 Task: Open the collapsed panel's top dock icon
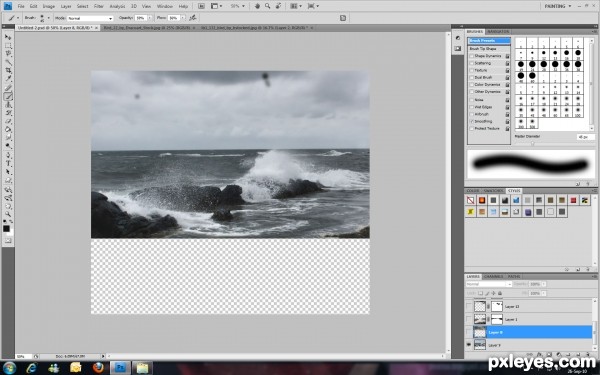[458, 38]
